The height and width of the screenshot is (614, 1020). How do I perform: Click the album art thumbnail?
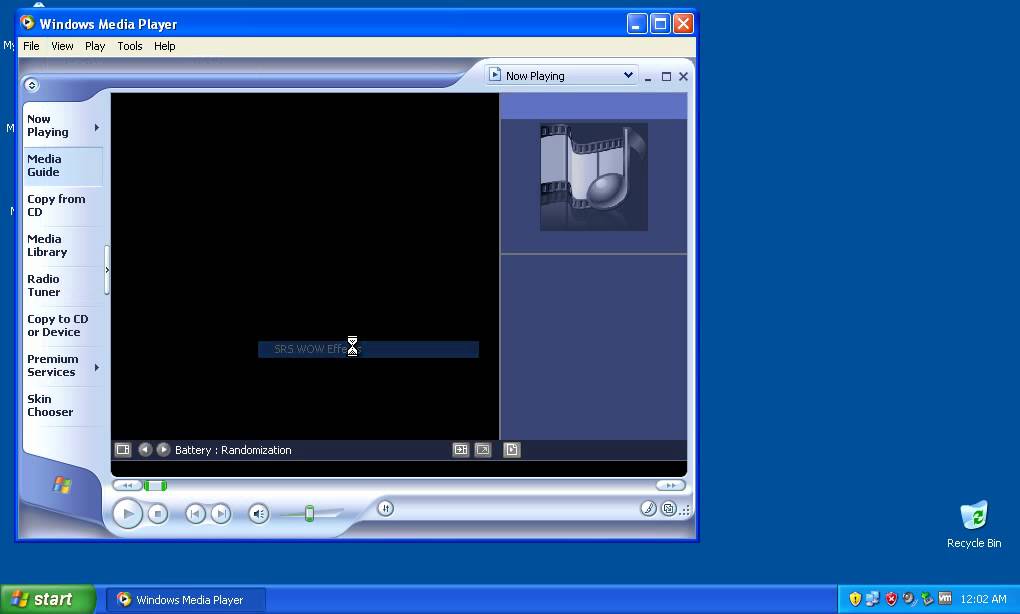pos(594,176)
